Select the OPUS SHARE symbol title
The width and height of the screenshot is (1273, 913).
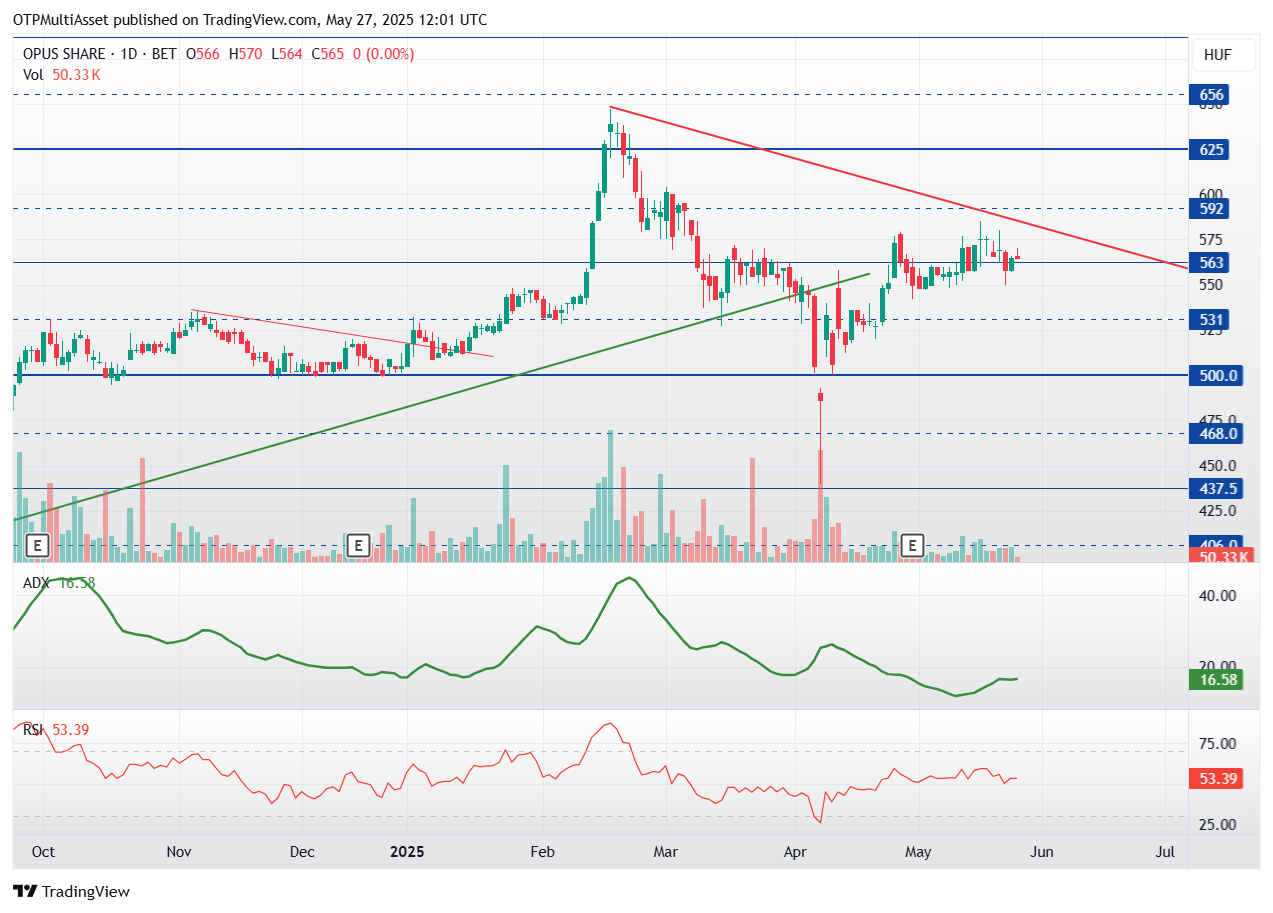click(x=65, y=54)
